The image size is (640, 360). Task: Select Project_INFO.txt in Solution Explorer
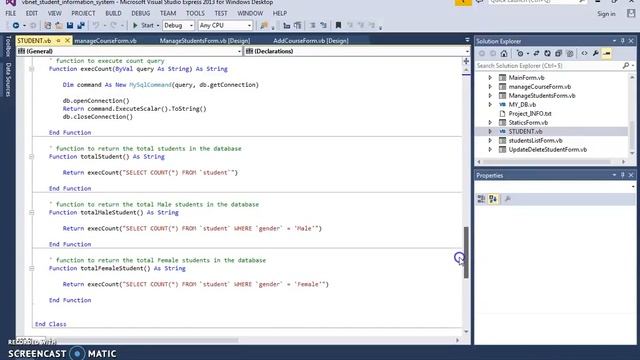coord(530,113)
